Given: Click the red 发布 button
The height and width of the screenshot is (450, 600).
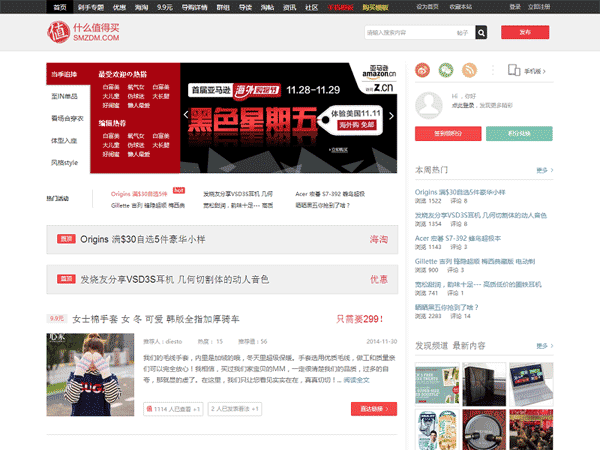Looking at the screenshot, I should pyautogui.click(x=525, y=32).
